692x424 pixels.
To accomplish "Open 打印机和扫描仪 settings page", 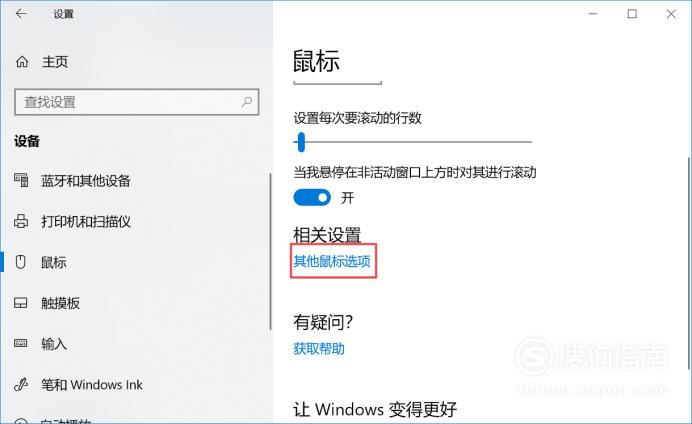I will pyautogui.click(x=86, y=221).
